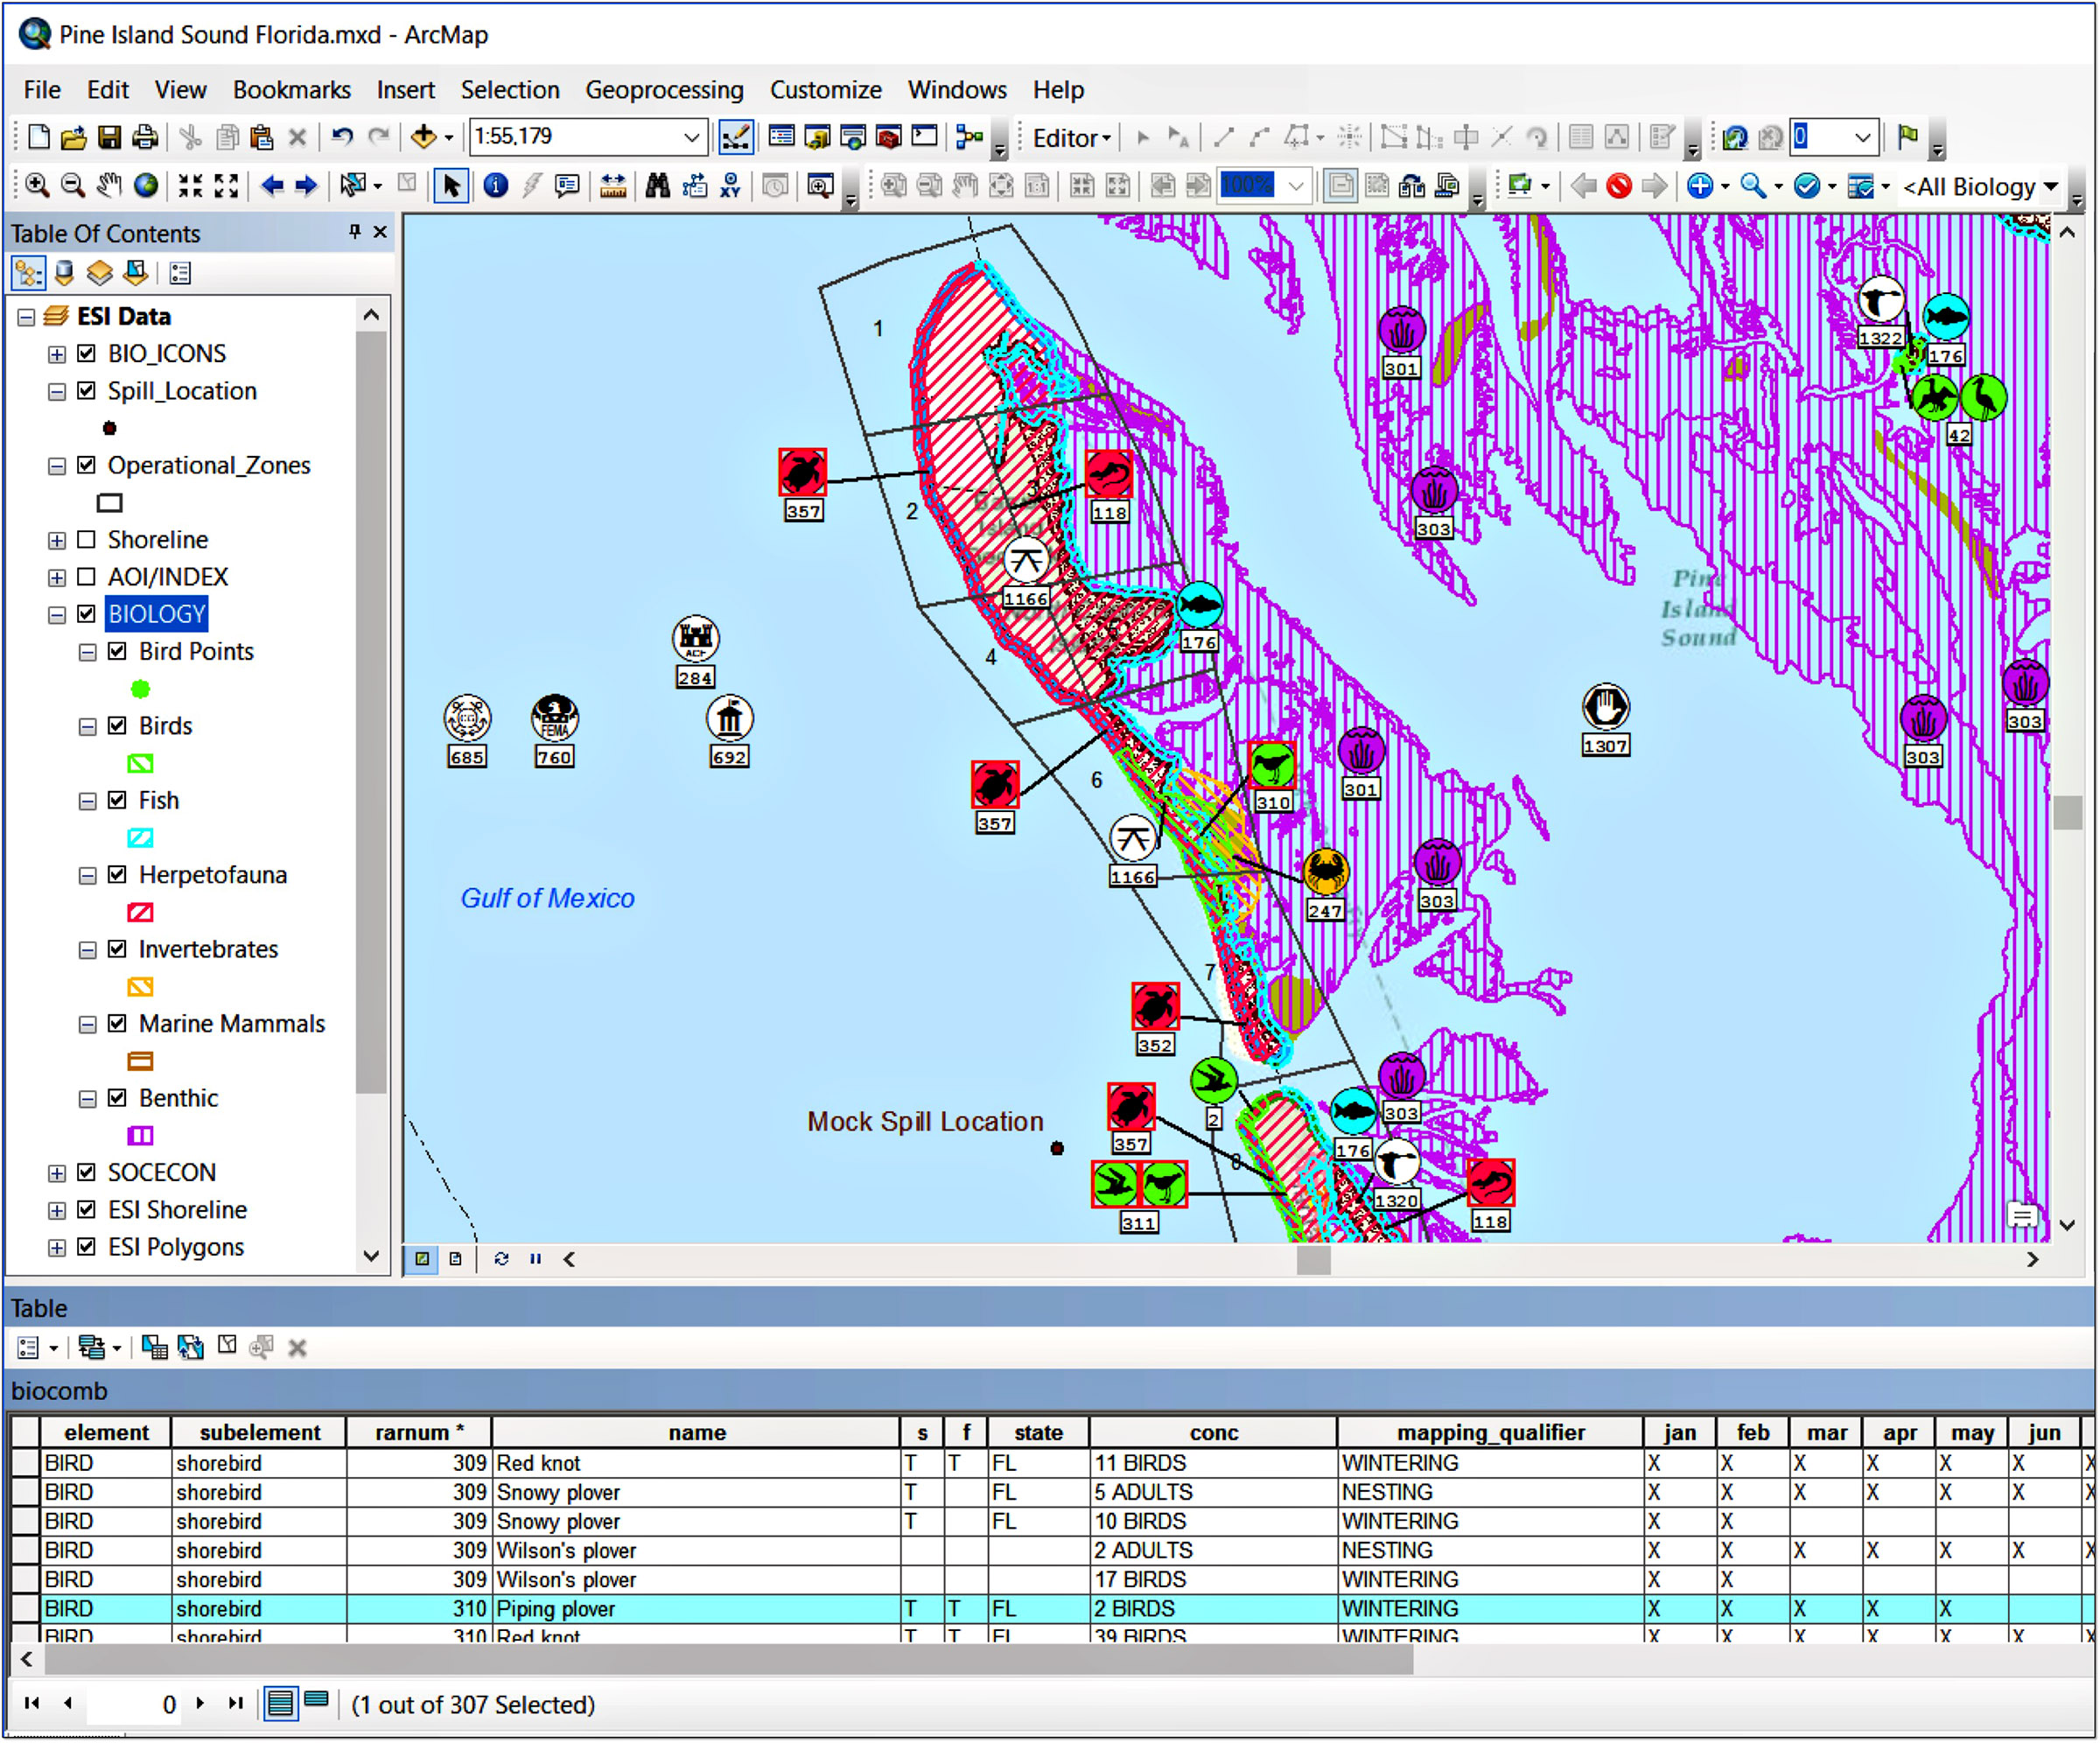2100x1743 pixels.
Task: Click the Switch Selection icon in Table window
Action: click(x=191, y=1347)
